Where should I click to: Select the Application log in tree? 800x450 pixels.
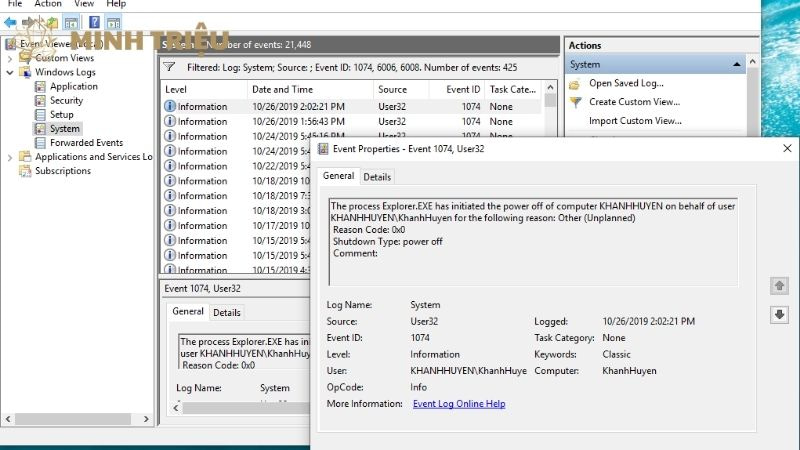73,86
